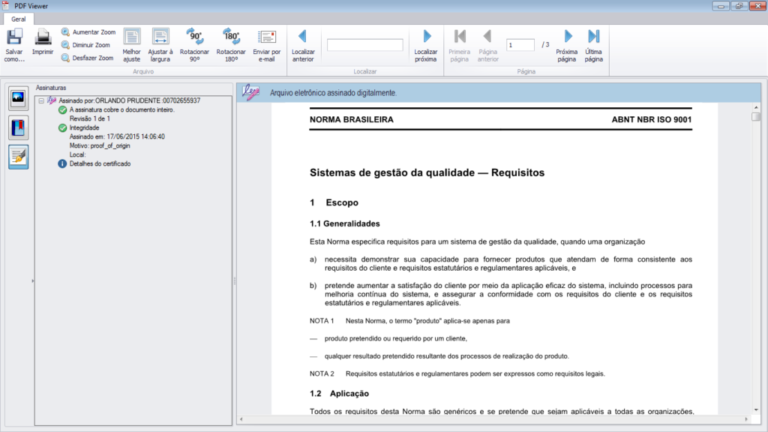
Task: Open the signatures panel in sidebar
Action: click(18, 156)
